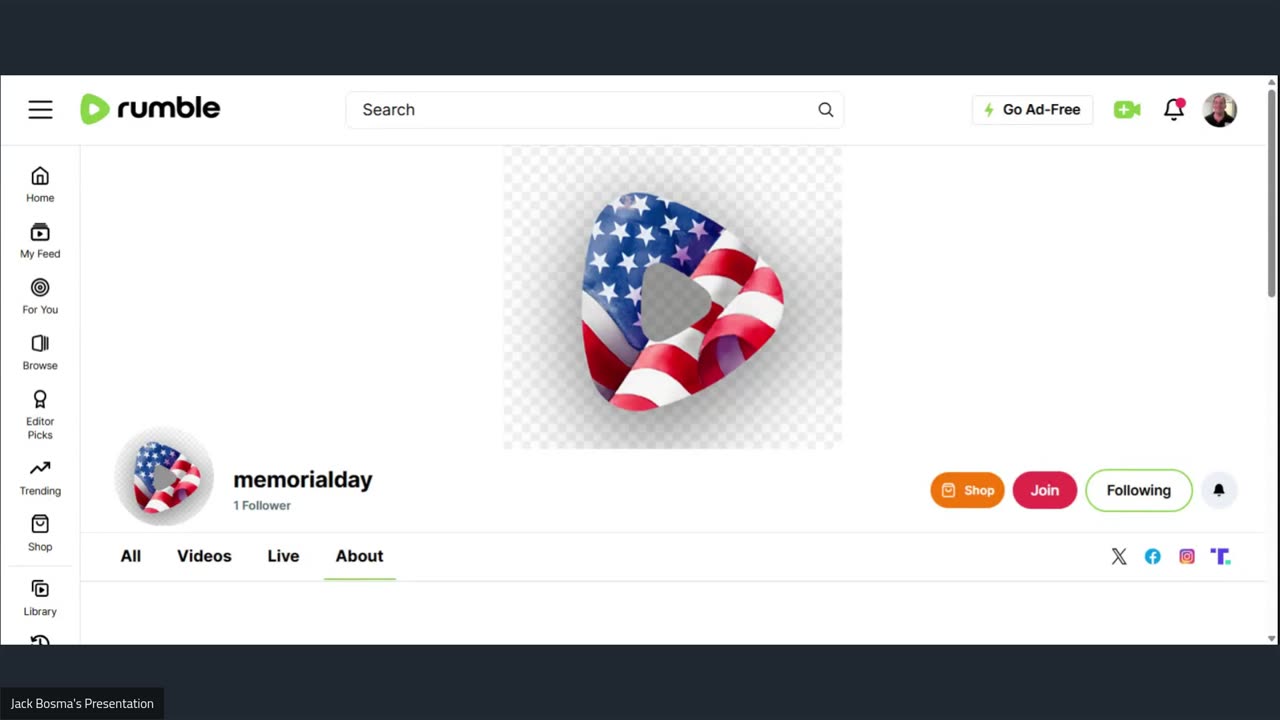Click the green upload video camera icon
Screen dimensions: 1280x720
(x=1127, y=110)
